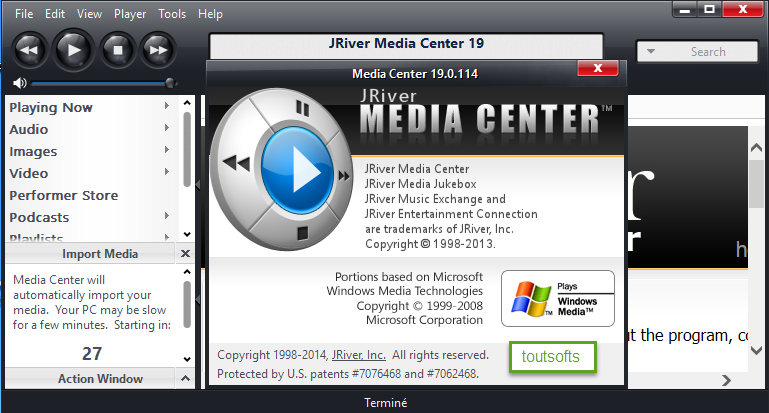Click the right-pointing chevron at bottom right

tap(726, 380)
